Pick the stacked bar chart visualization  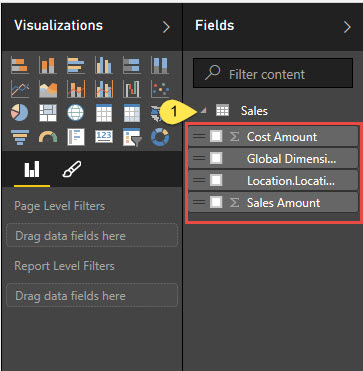pyautogui.click(x=19, y=65)
